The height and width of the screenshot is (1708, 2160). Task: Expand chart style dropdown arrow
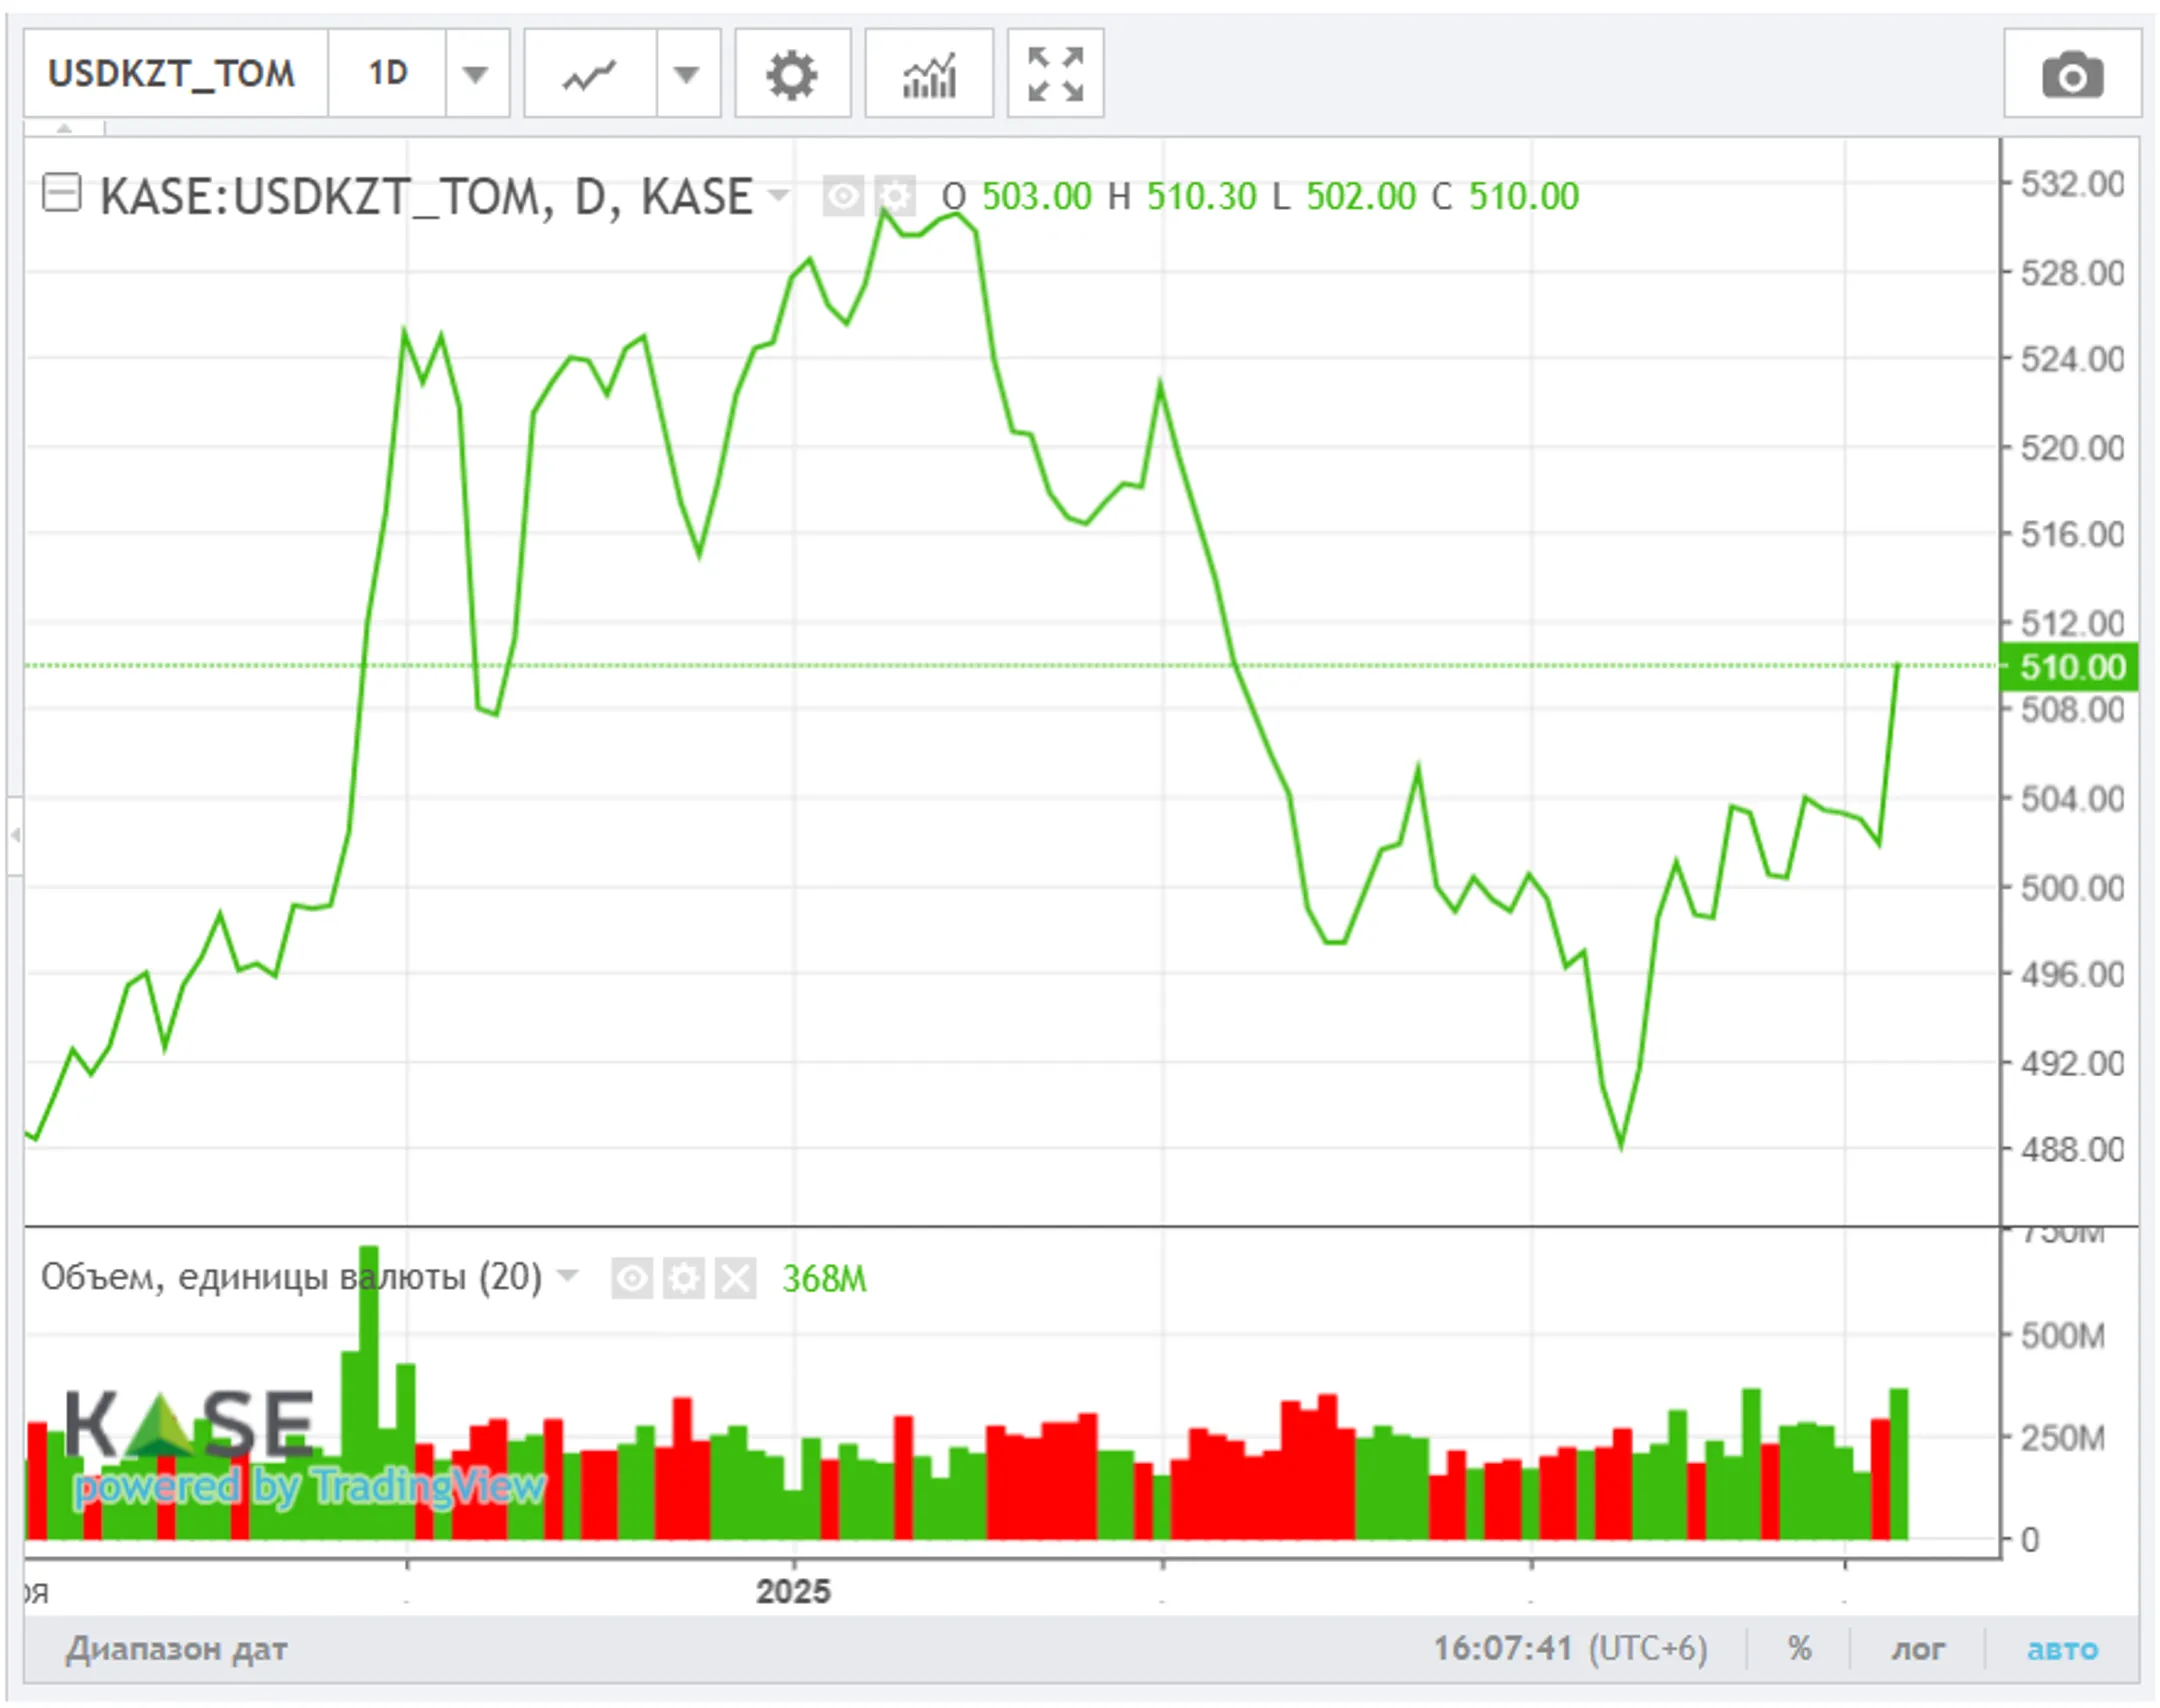[686, 75]
